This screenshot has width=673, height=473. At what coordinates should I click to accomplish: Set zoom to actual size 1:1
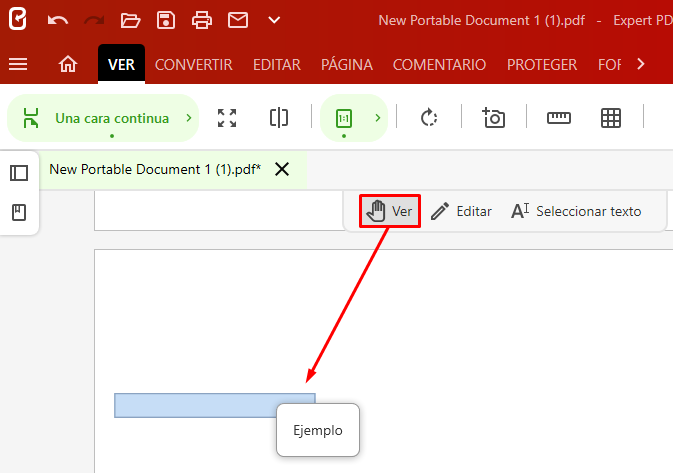point(344,118)
